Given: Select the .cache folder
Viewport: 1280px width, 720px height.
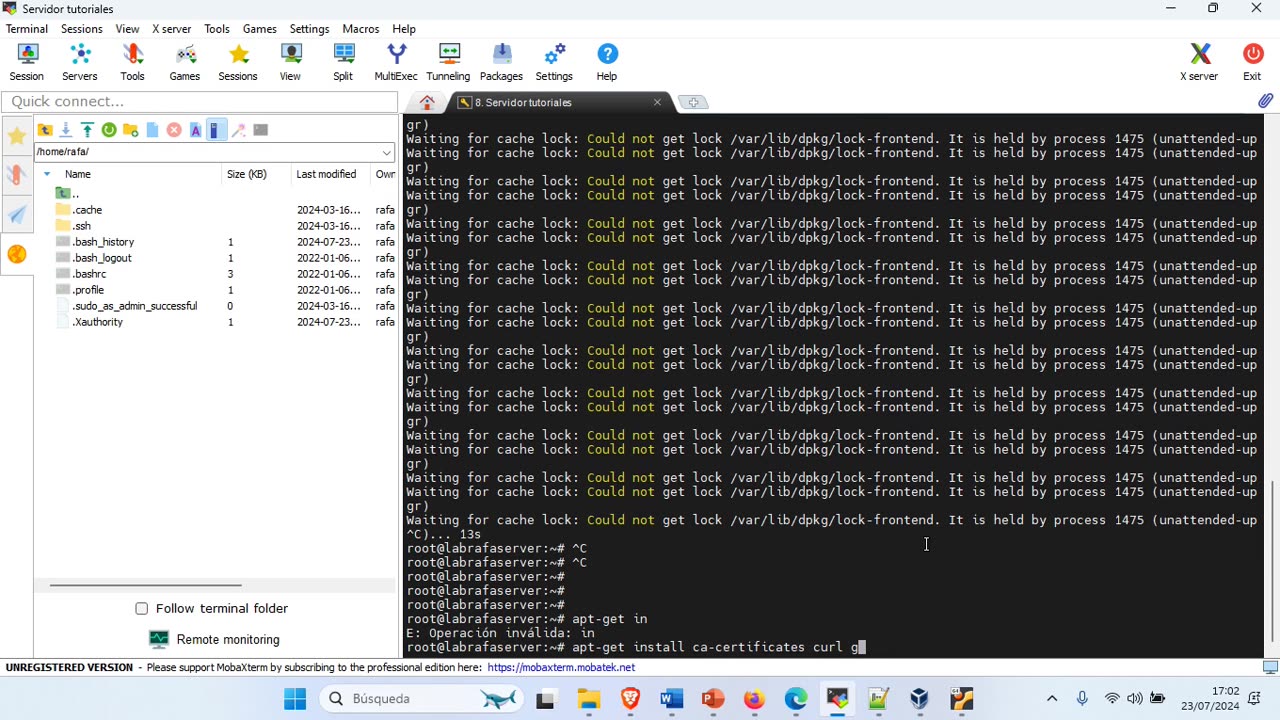Looking at the screenshot, I should point(88,210).
